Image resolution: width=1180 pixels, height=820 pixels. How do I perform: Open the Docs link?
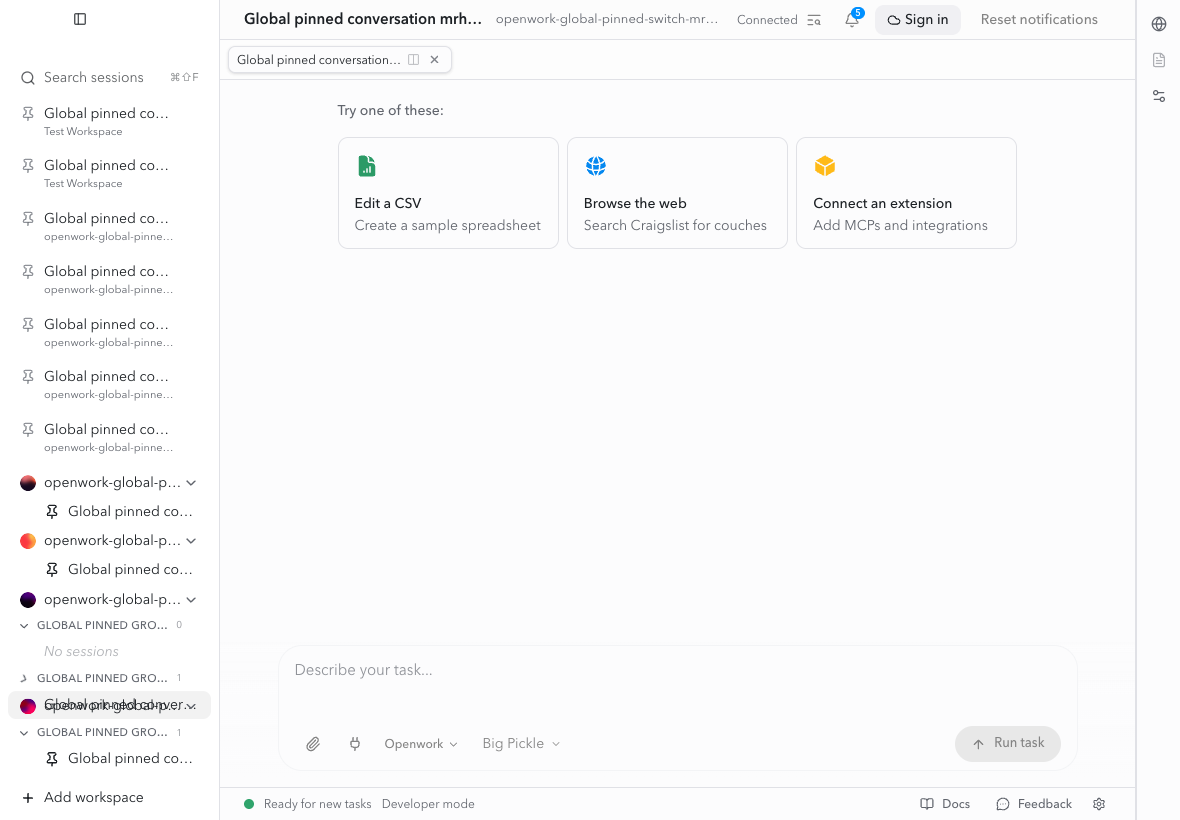945,804
